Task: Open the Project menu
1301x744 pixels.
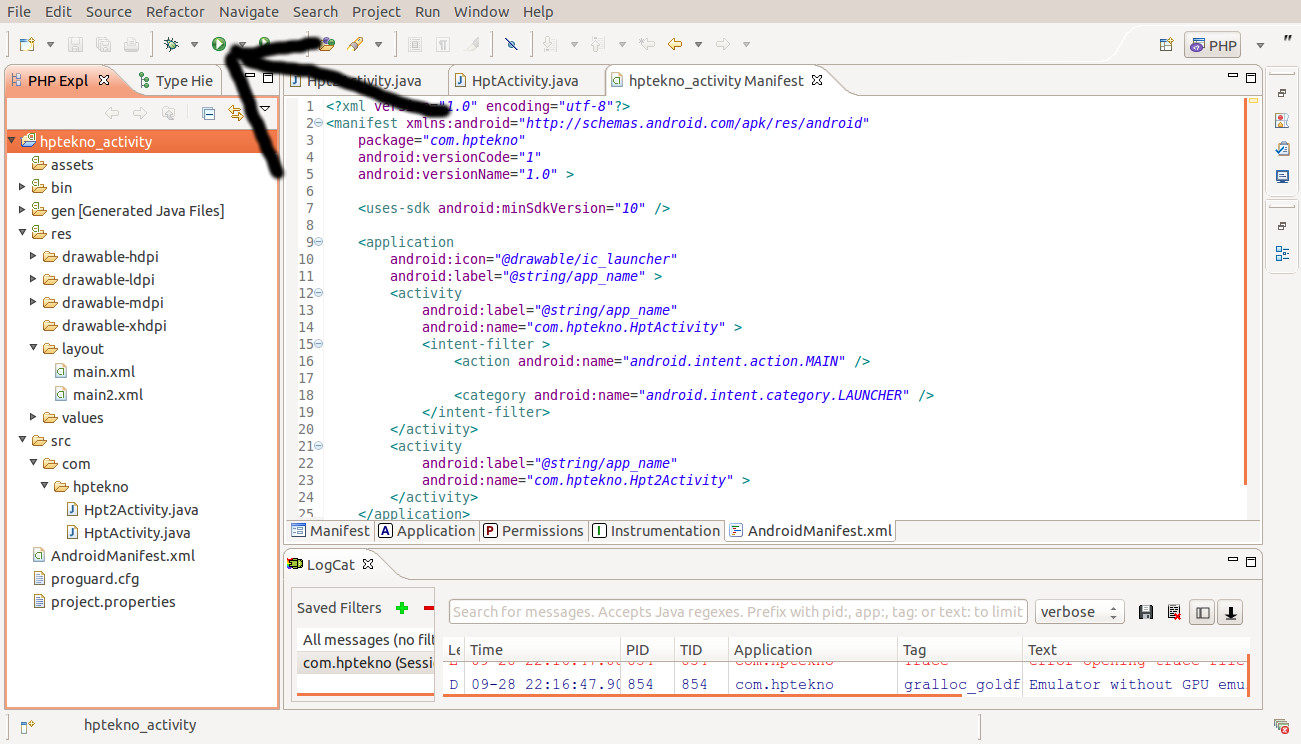Action: [x=376, y=12]
